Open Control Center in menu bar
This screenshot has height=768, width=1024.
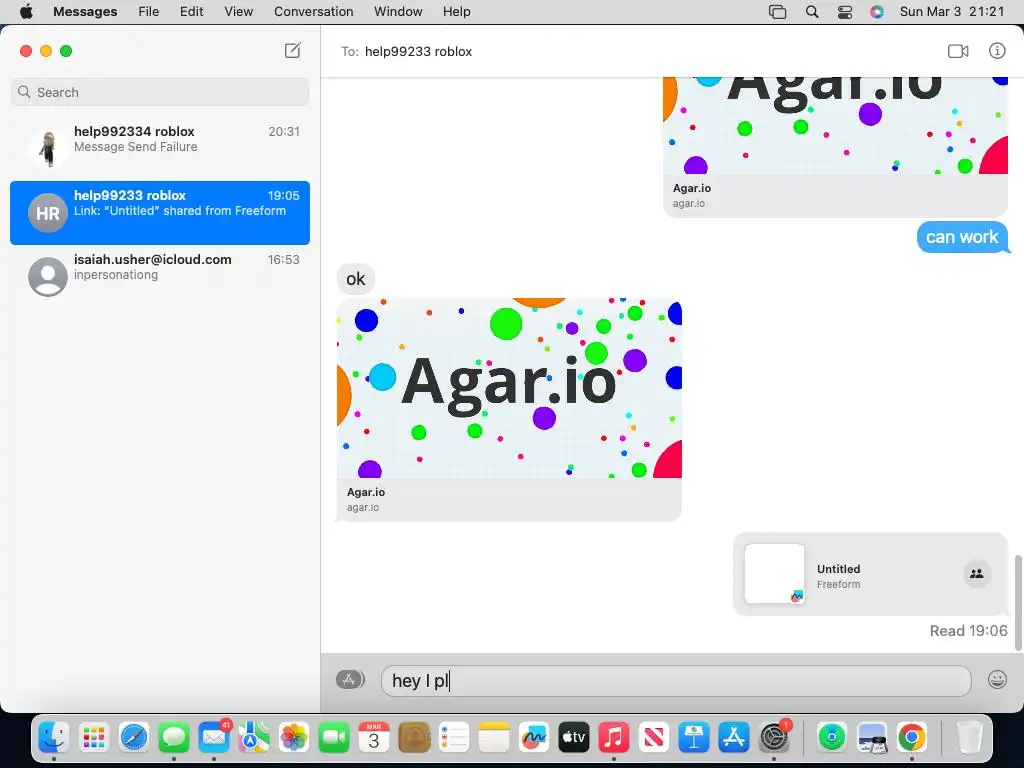844,12
